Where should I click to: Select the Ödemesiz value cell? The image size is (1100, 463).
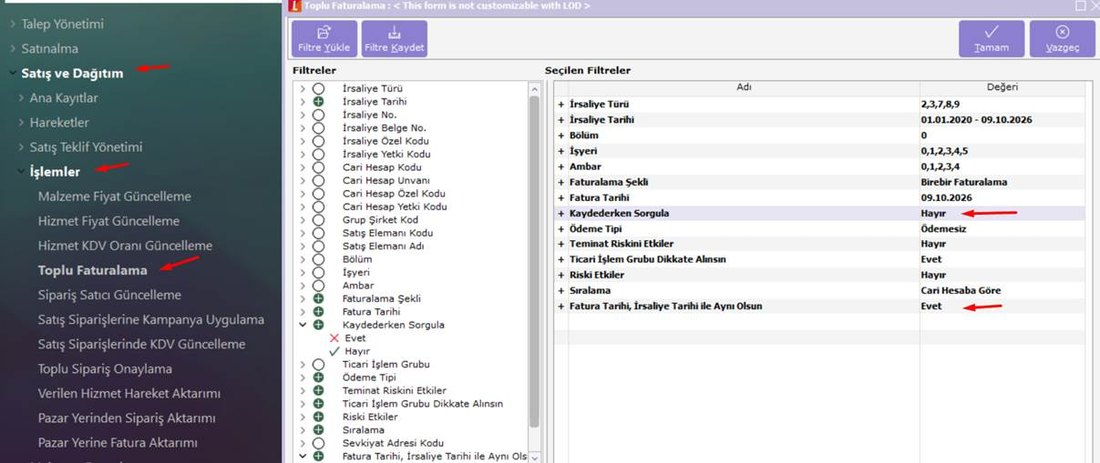pos(943,229)
